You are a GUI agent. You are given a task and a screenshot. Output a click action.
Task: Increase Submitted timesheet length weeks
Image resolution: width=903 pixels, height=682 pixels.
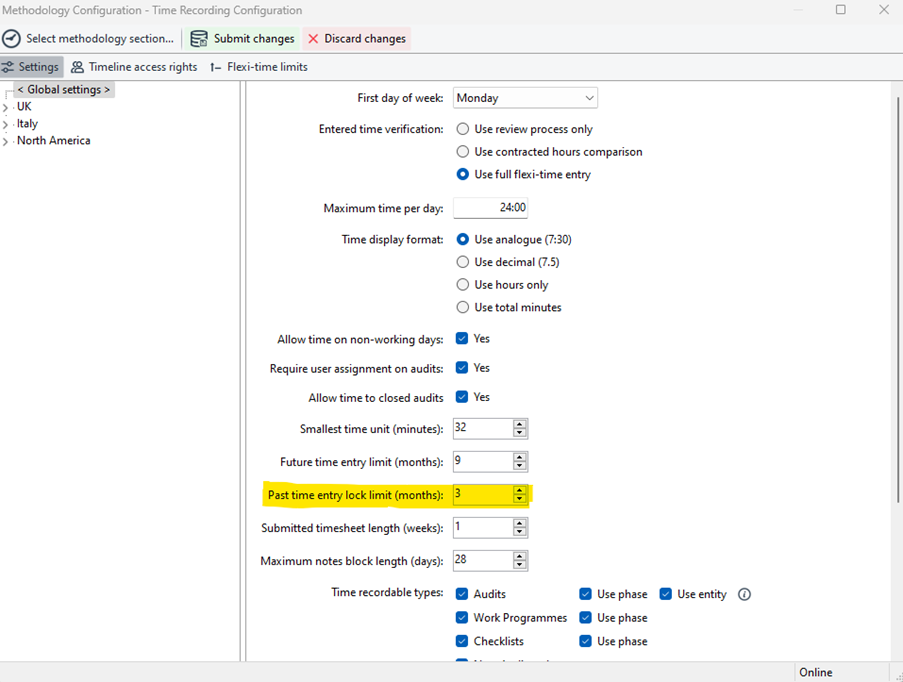point(519,522)
